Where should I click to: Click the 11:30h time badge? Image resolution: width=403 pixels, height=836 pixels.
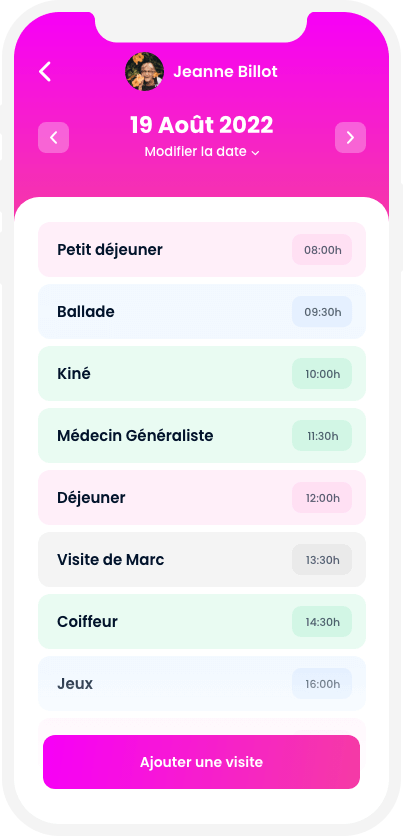coord(322,436)
